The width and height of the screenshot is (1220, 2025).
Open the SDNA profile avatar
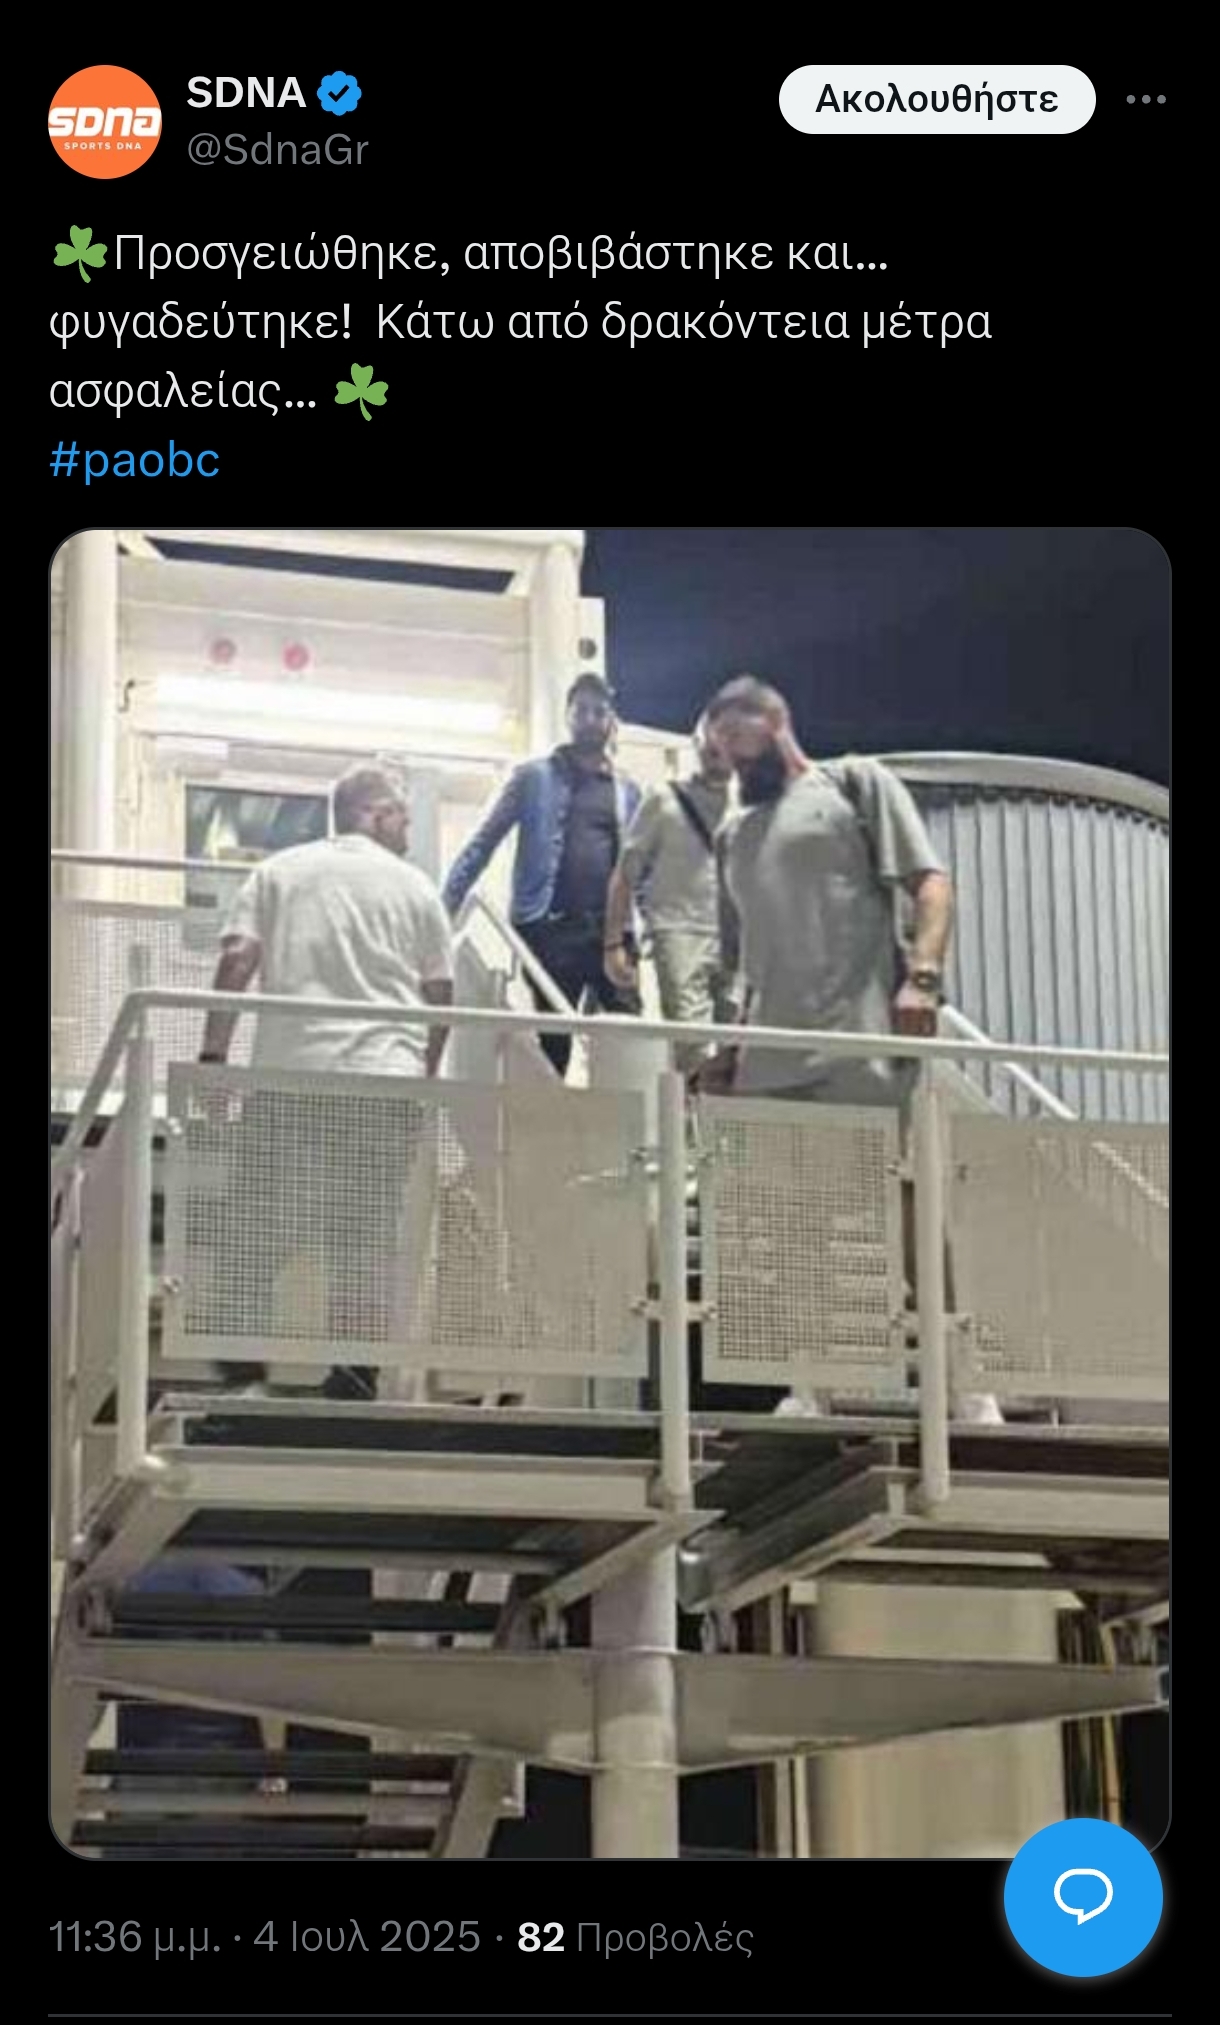click(x=105, y=122)
